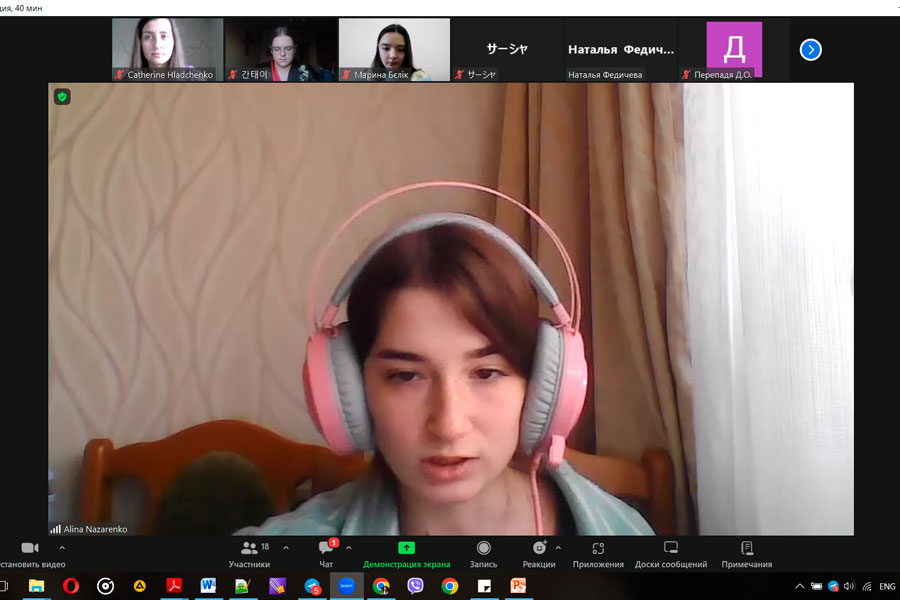This screenshot has width=900, height=600.
Task: Select Марина Бєлік video thumbnail
Action: tap(394, 49)
